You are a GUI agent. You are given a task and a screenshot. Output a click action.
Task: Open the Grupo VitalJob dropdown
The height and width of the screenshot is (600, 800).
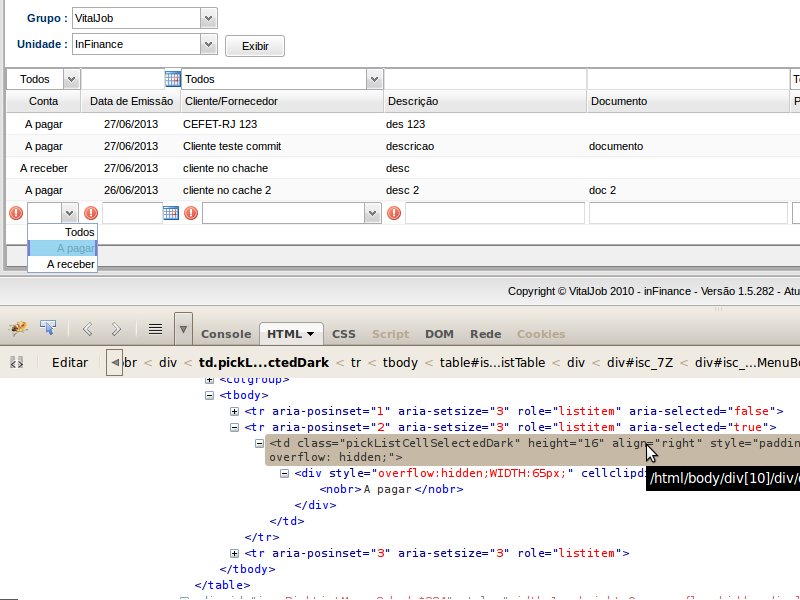coord(208,18)
